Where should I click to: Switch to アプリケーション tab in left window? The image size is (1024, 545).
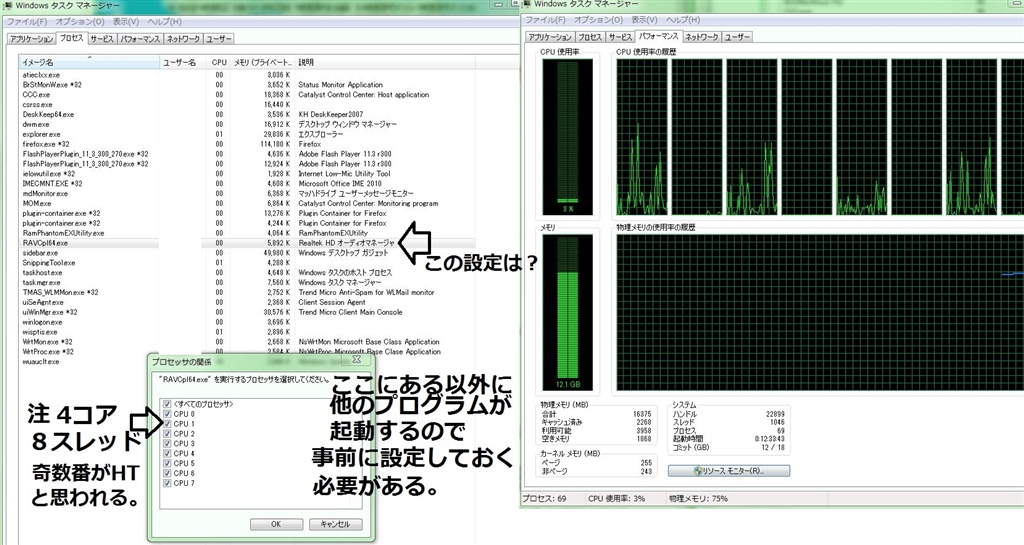tap(31, 39)
